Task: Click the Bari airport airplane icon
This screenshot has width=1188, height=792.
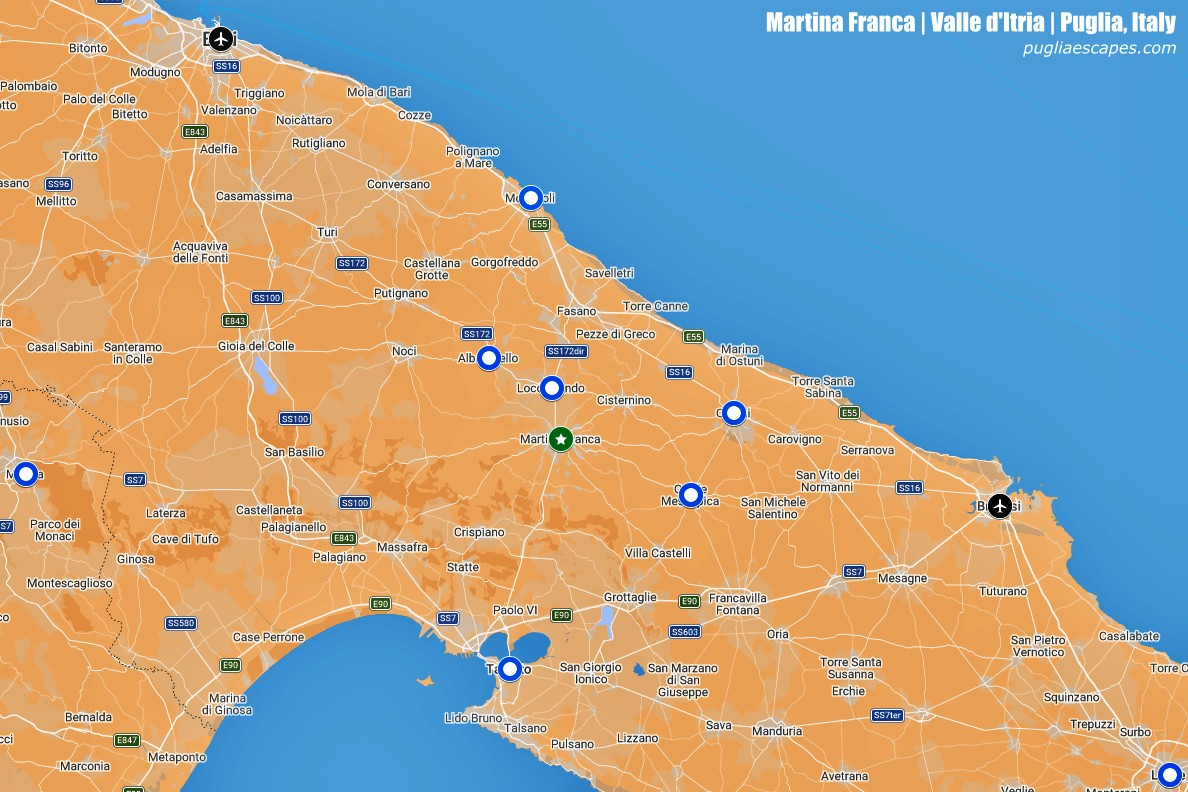Action: point(221,38)
